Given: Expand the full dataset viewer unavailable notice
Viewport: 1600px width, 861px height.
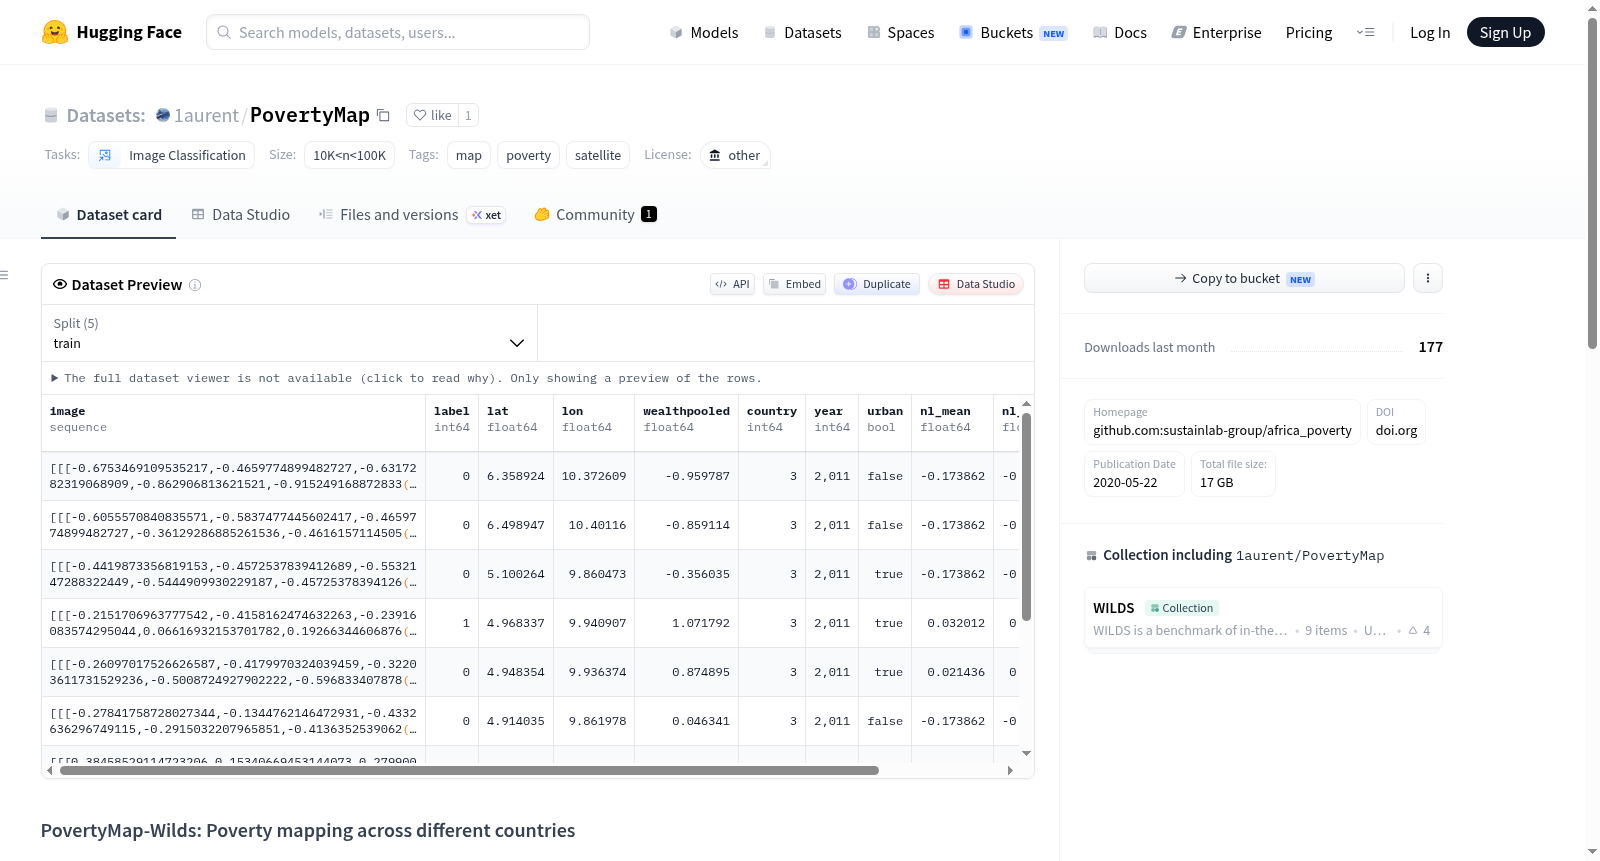Looking at the screenshot, I should [406, 378].
